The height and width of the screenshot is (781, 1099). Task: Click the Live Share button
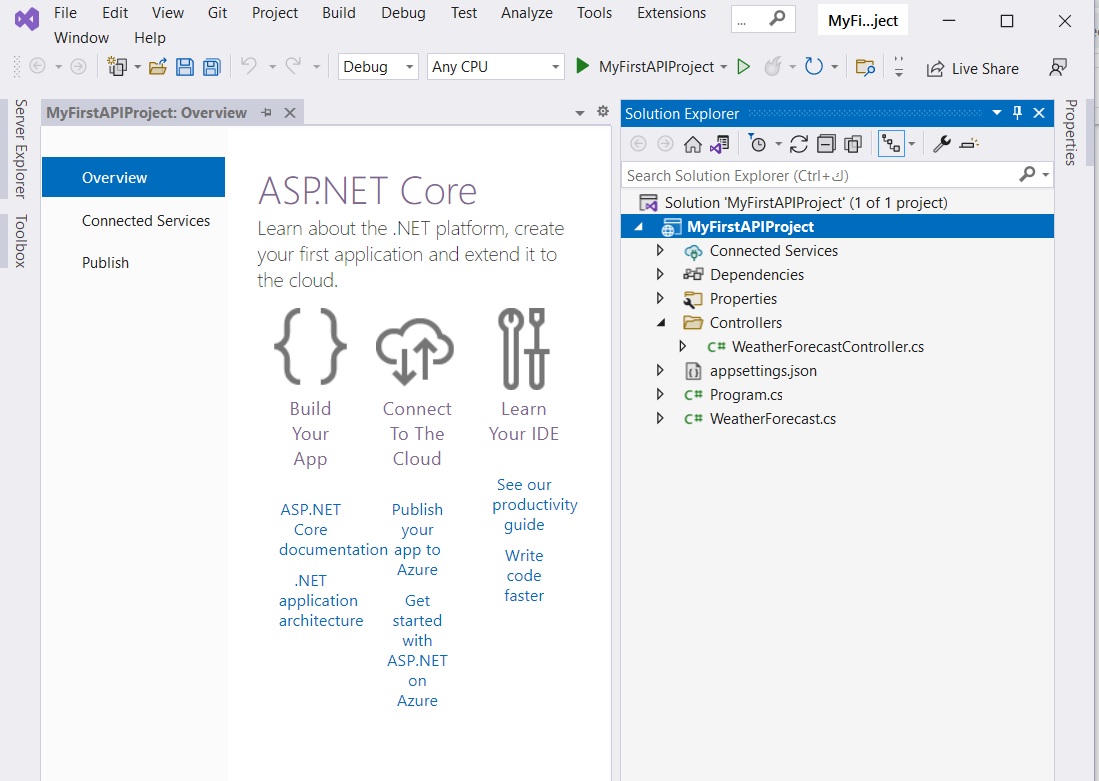coord(973,68)
